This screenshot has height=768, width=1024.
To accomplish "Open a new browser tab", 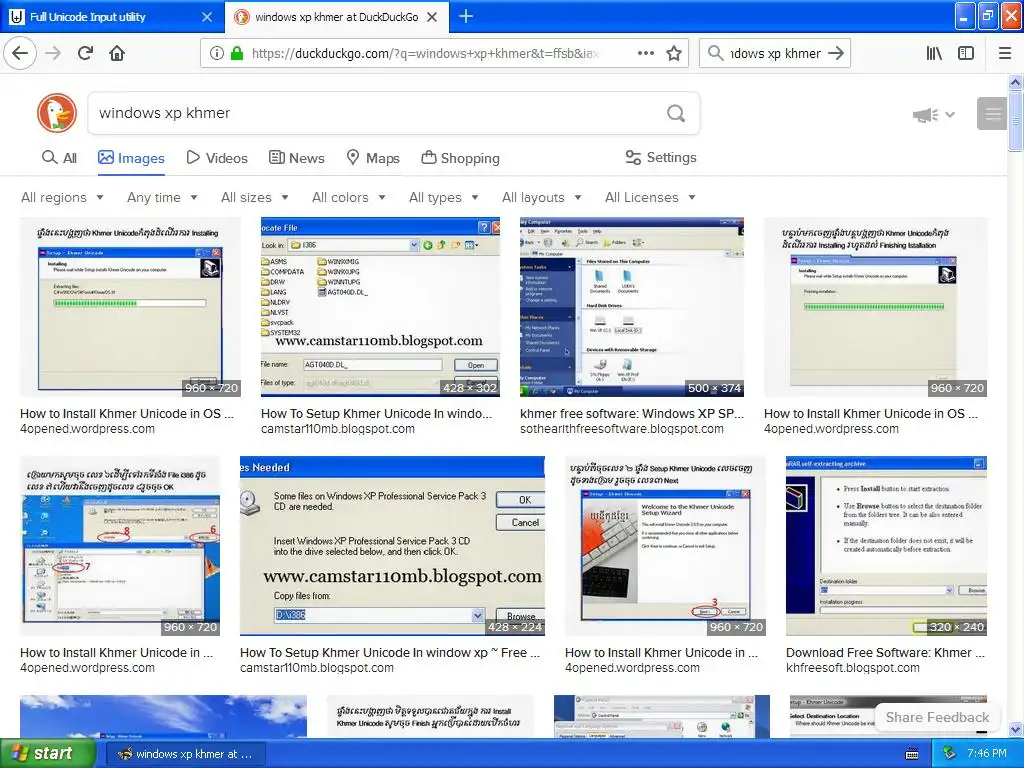I will coord(466,16).
